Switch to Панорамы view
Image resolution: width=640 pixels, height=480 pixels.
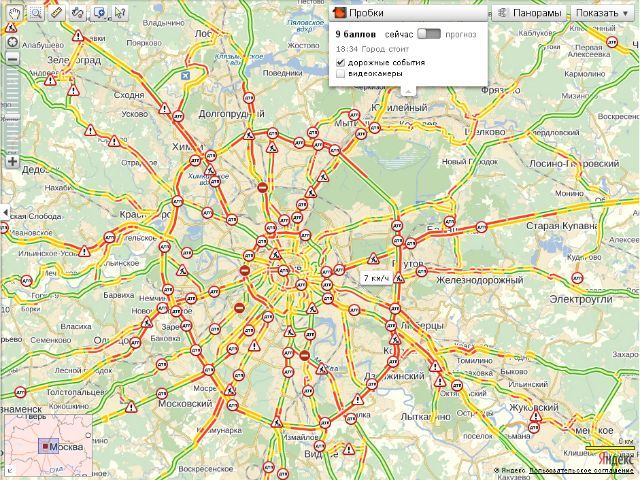[529, 13]
